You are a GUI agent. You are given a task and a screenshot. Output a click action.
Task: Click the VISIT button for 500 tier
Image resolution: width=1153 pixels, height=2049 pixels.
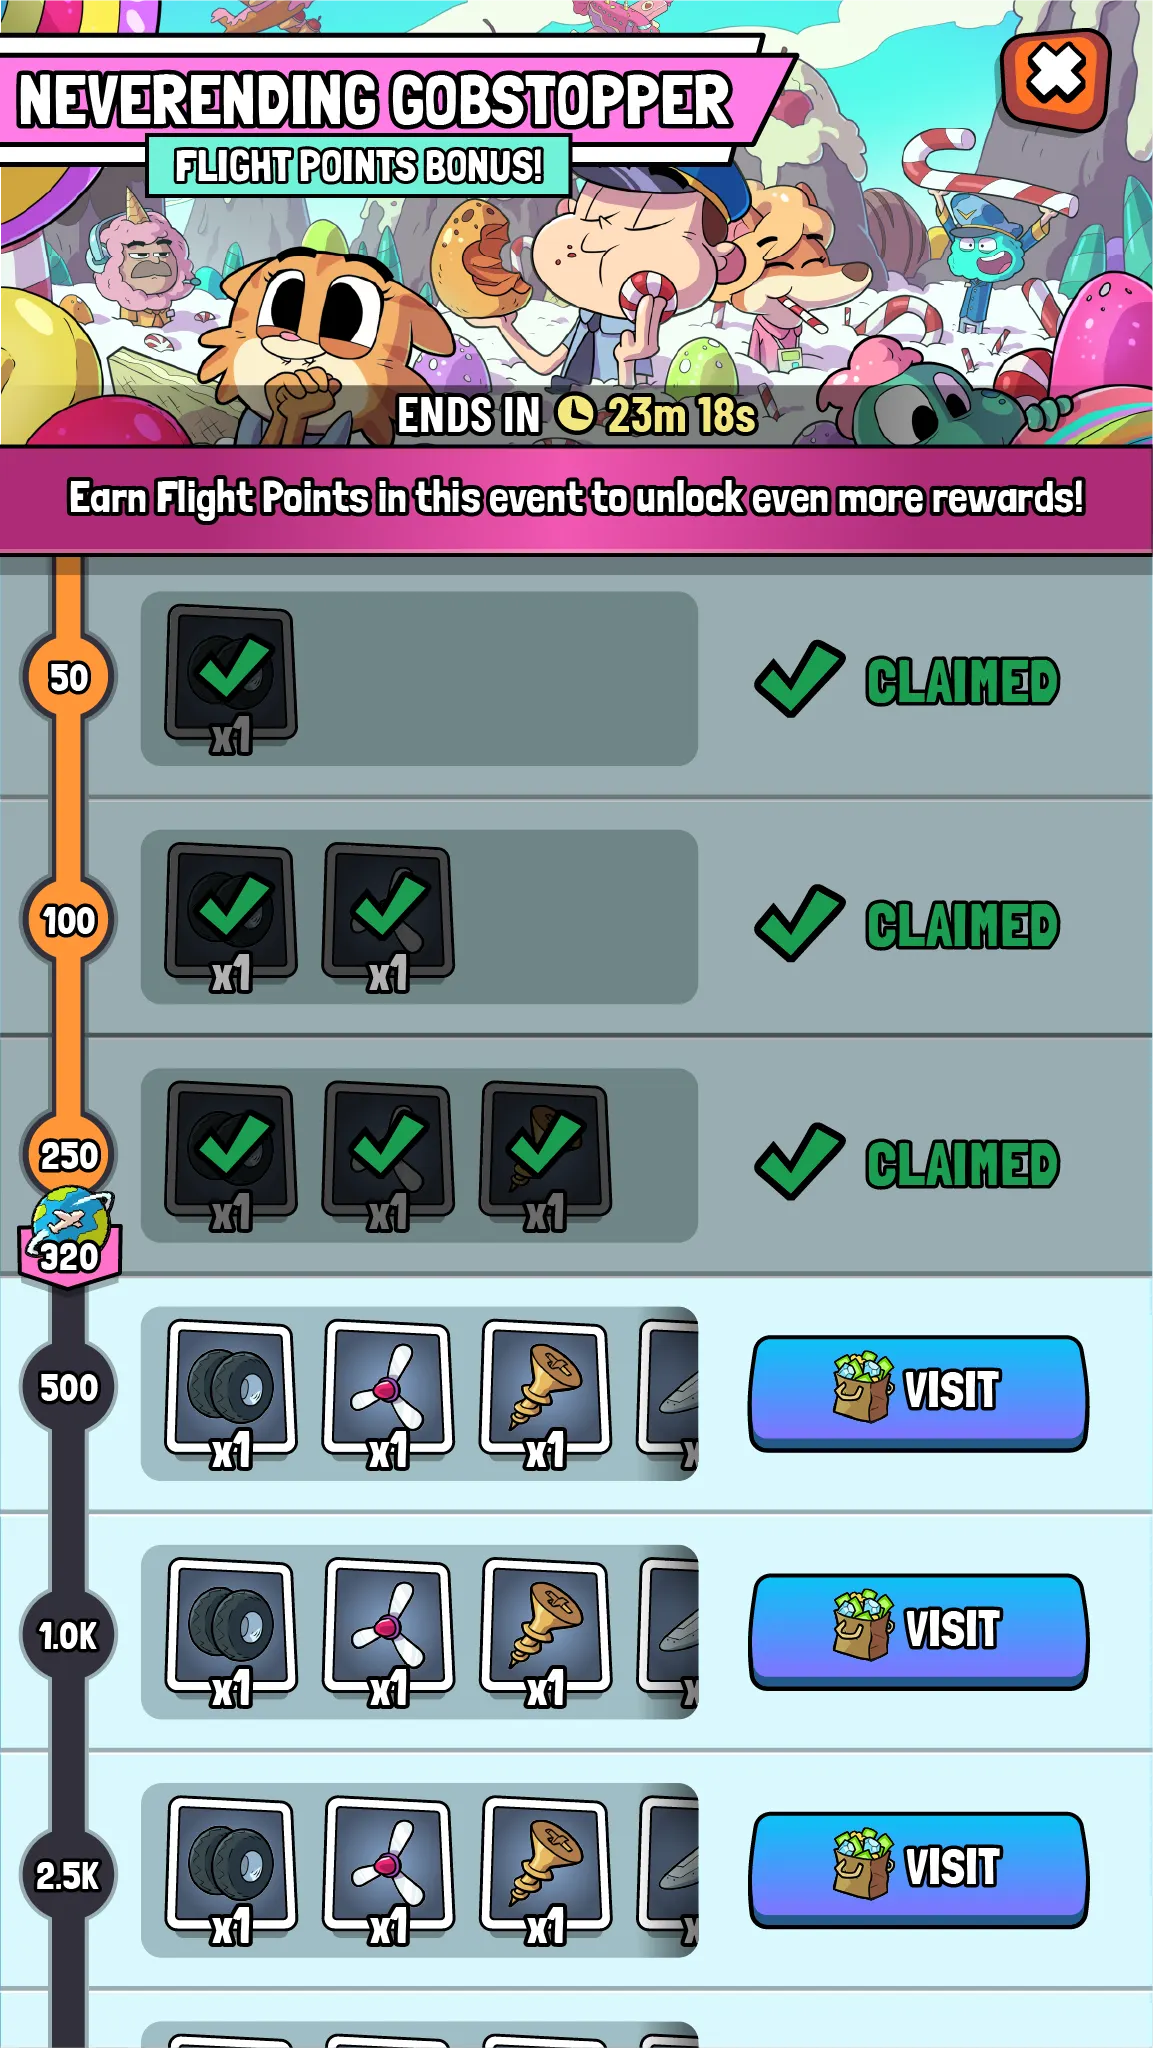coord(918,1393)
